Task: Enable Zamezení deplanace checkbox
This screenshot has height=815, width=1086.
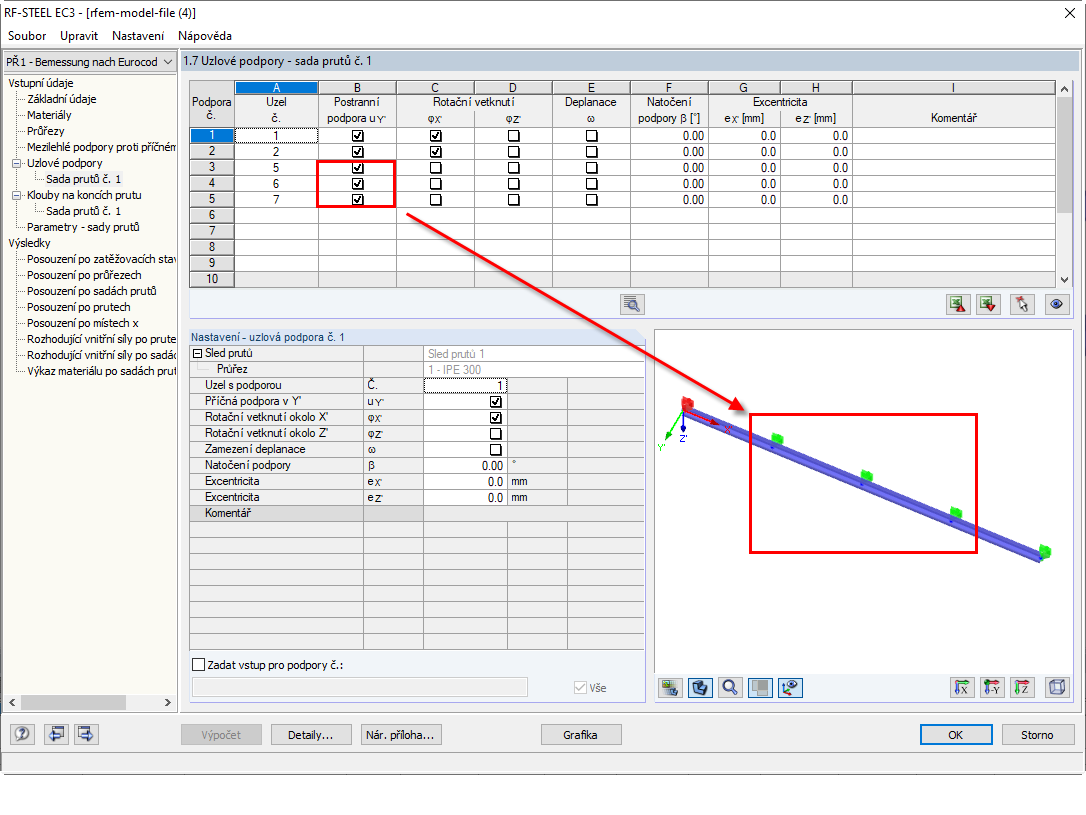Action: tap(496, 449)
